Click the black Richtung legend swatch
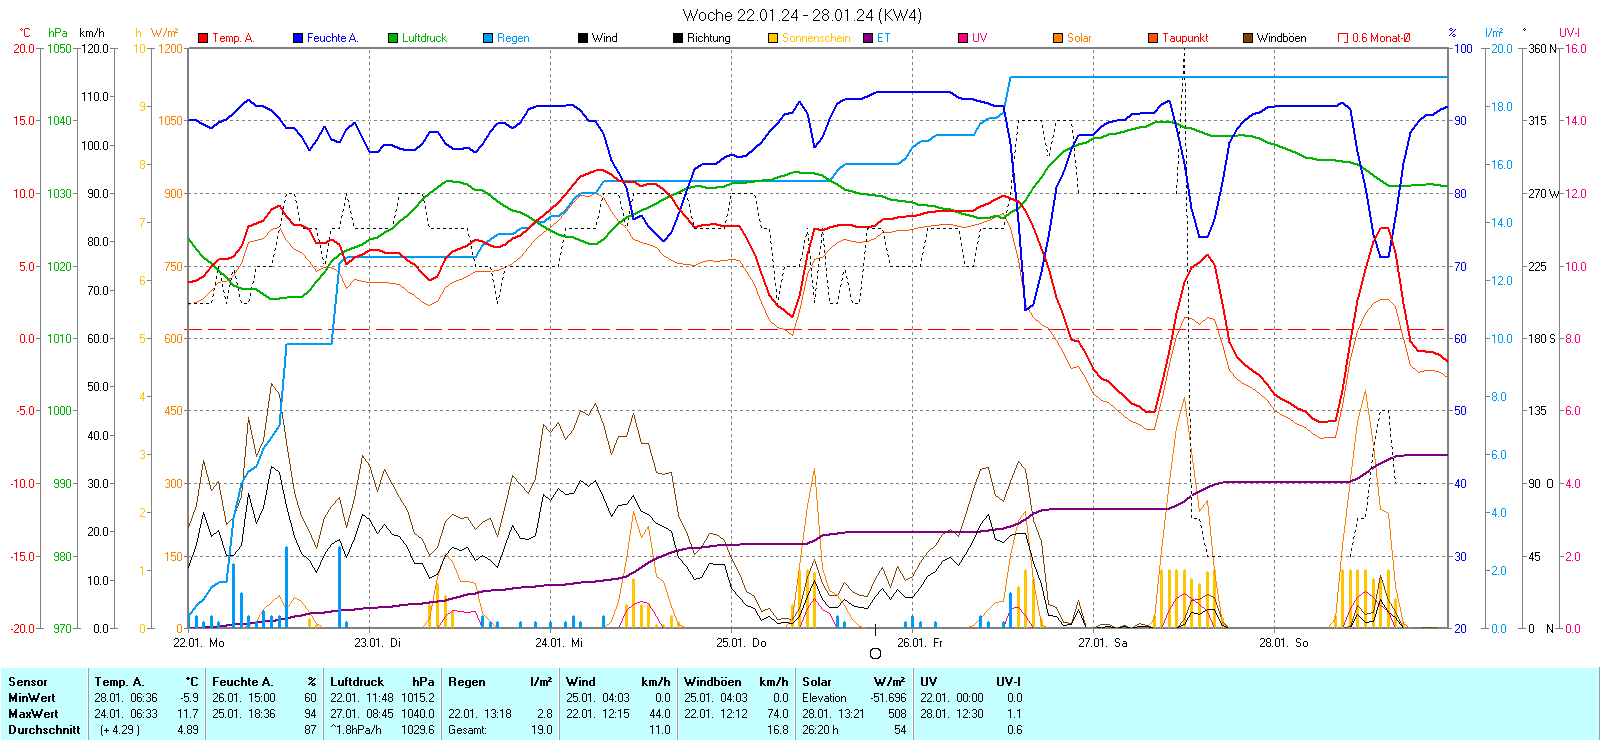The width and height of the screenshot is (1600, 740). pos(678,38)
